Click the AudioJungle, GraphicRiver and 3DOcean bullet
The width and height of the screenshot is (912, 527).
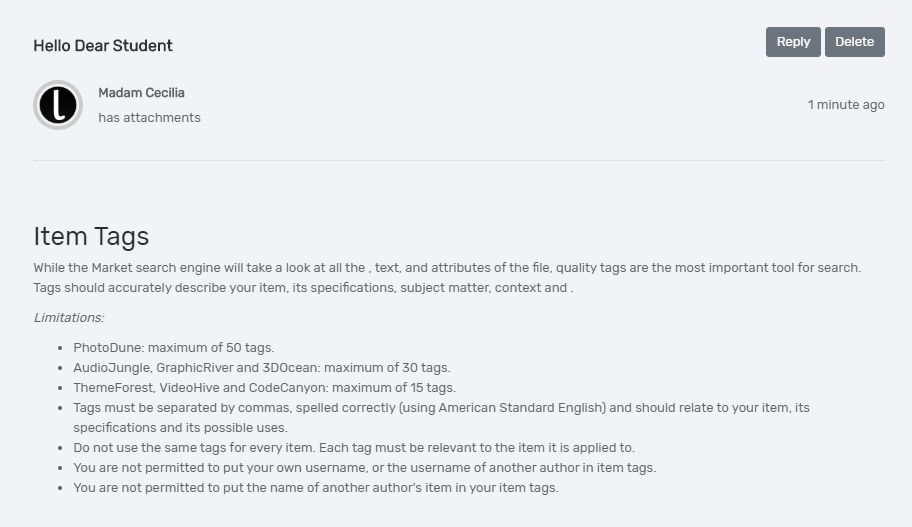[x=261, y=368]
